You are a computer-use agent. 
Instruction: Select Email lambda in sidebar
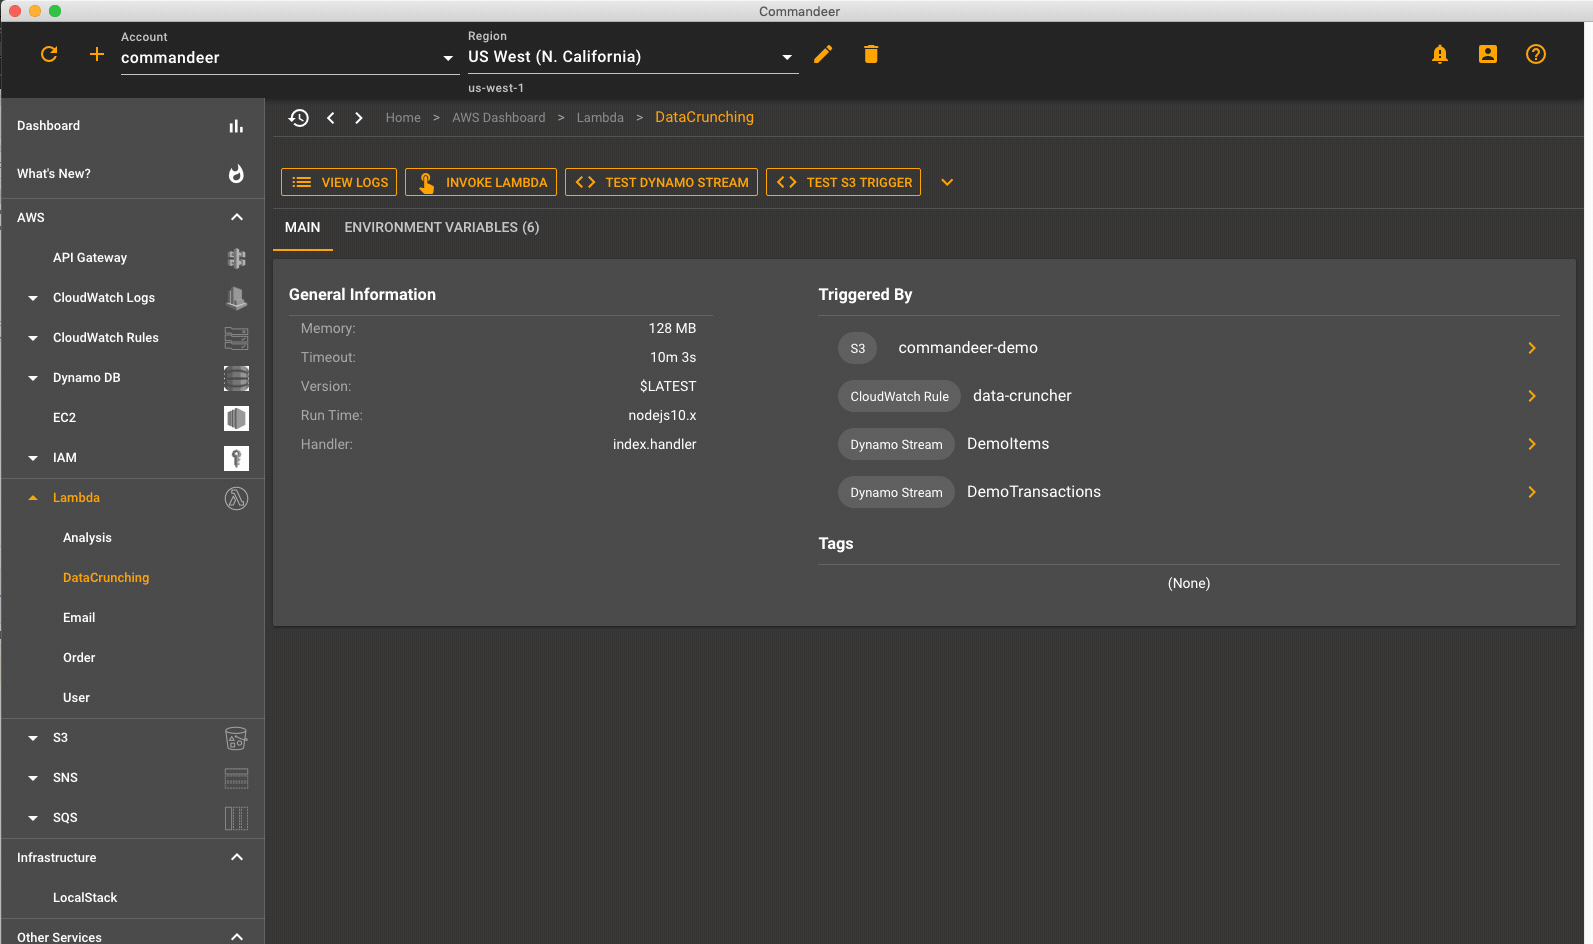pos(79,618)
